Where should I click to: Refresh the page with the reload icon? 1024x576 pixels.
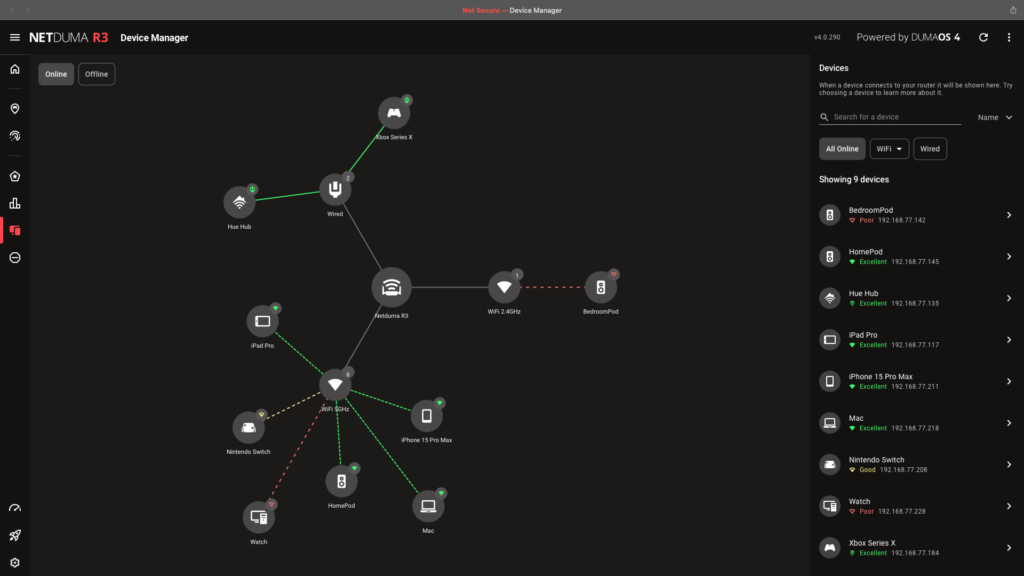(983, 37)
